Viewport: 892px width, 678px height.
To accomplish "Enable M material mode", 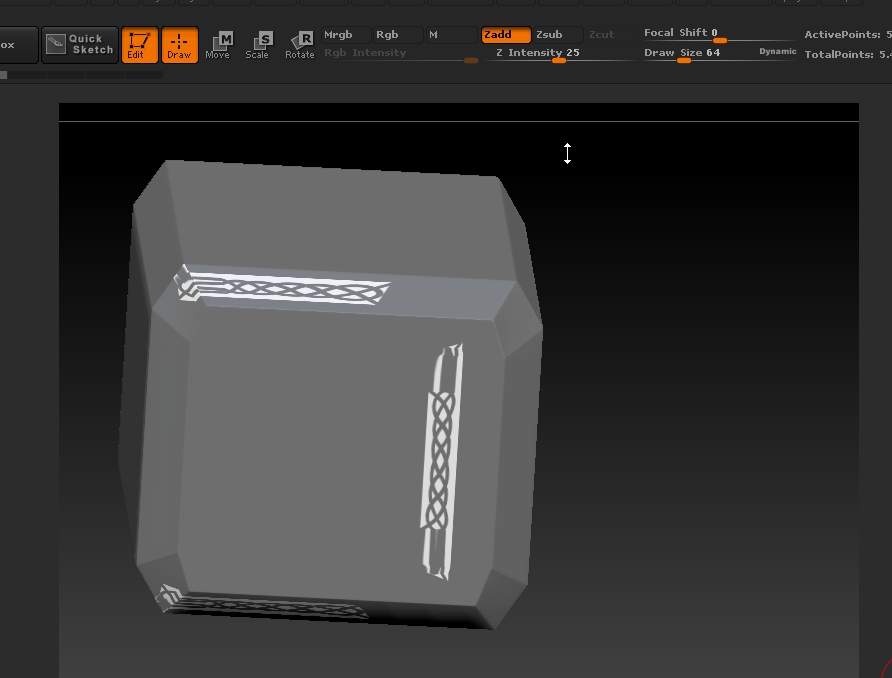I will [451, 35].
